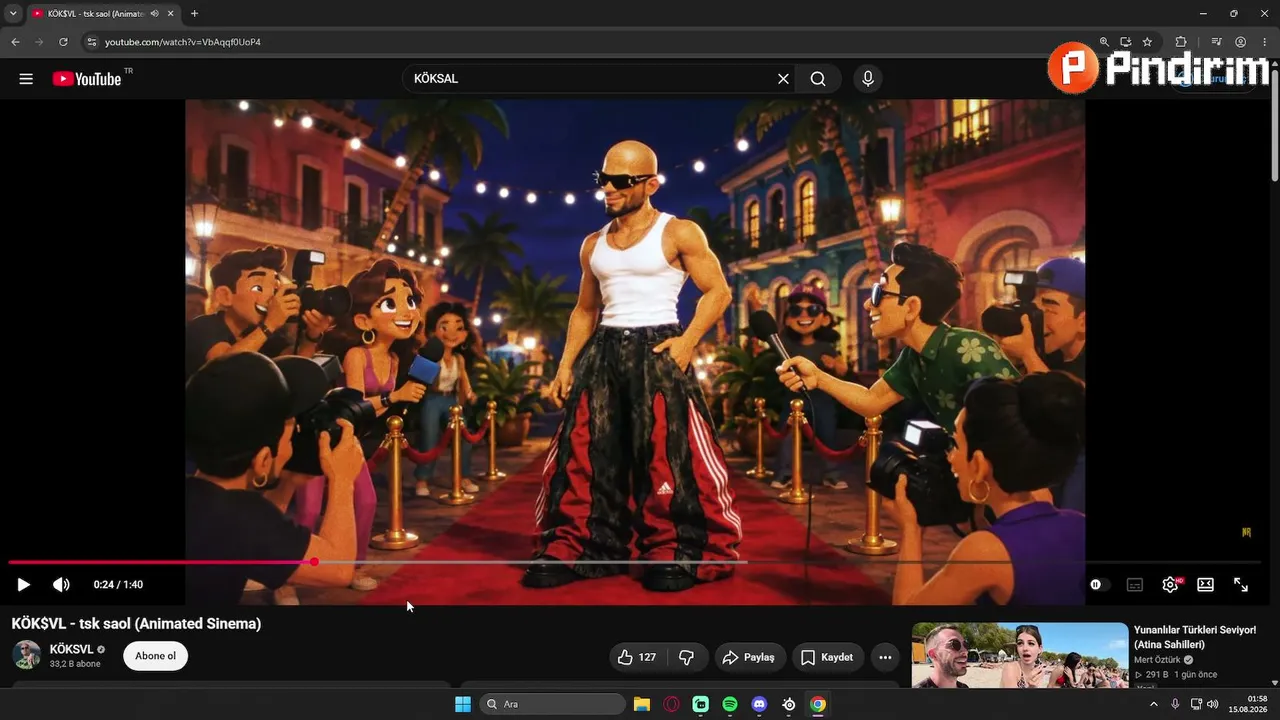Clear the KÖKSAL search text
Viewport: 1280px width, 720px height.
(x=783, y=79)
